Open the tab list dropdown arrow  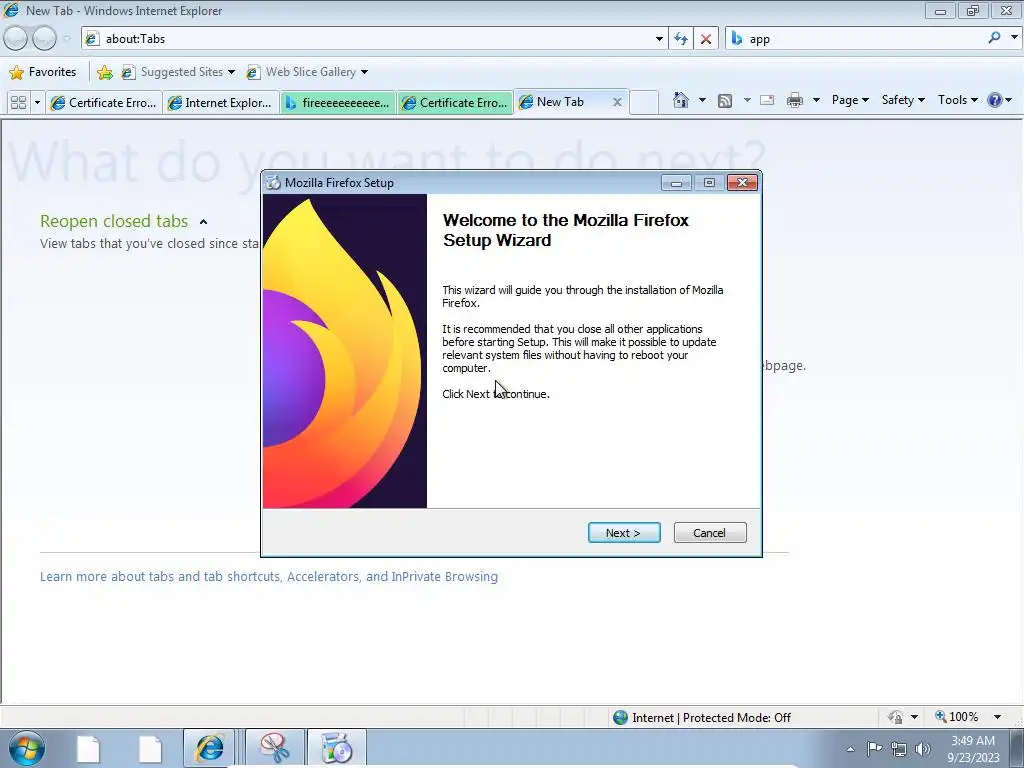[x=37, y=103]
